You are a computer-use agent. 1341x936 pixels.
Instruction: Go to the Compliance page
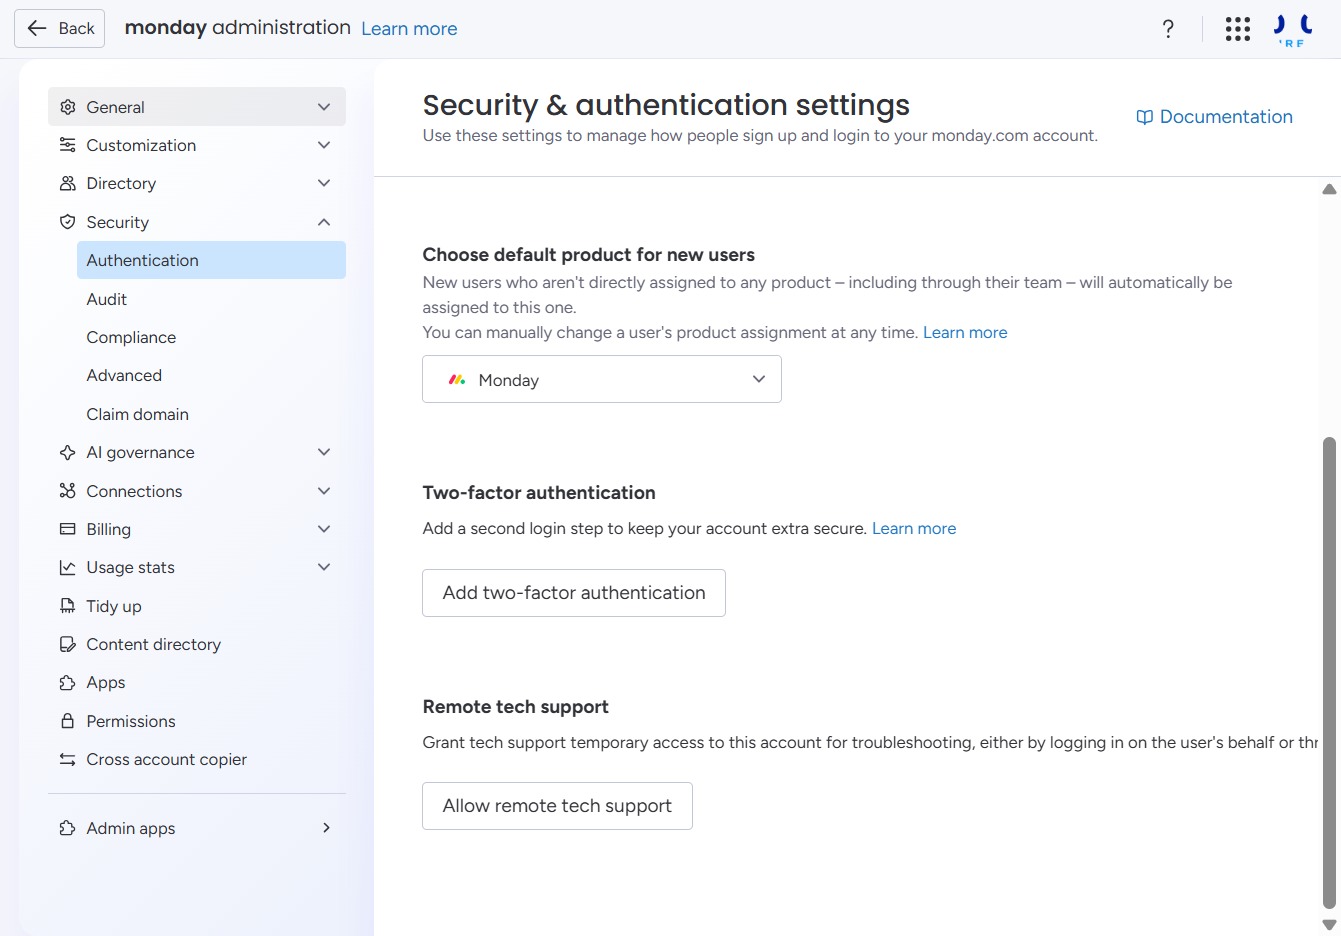pos(211,337)
